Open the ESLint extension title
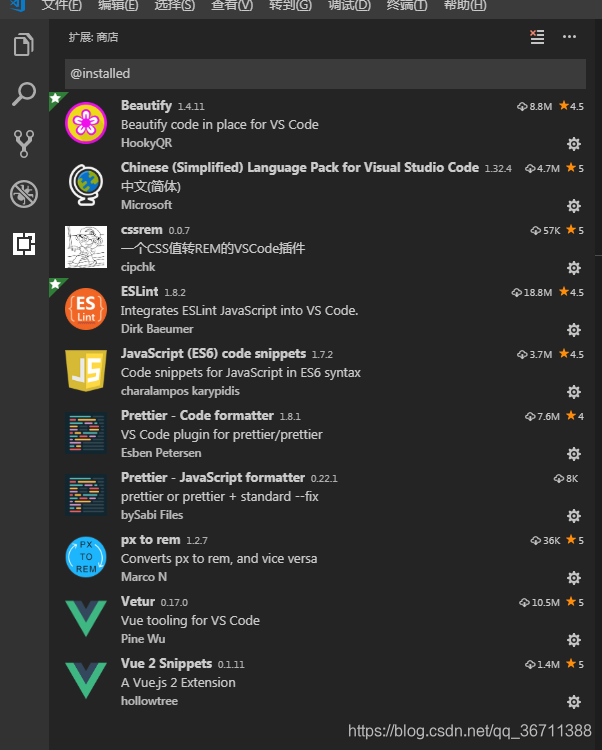Viewport: 602px width, 750px height. 140,291
